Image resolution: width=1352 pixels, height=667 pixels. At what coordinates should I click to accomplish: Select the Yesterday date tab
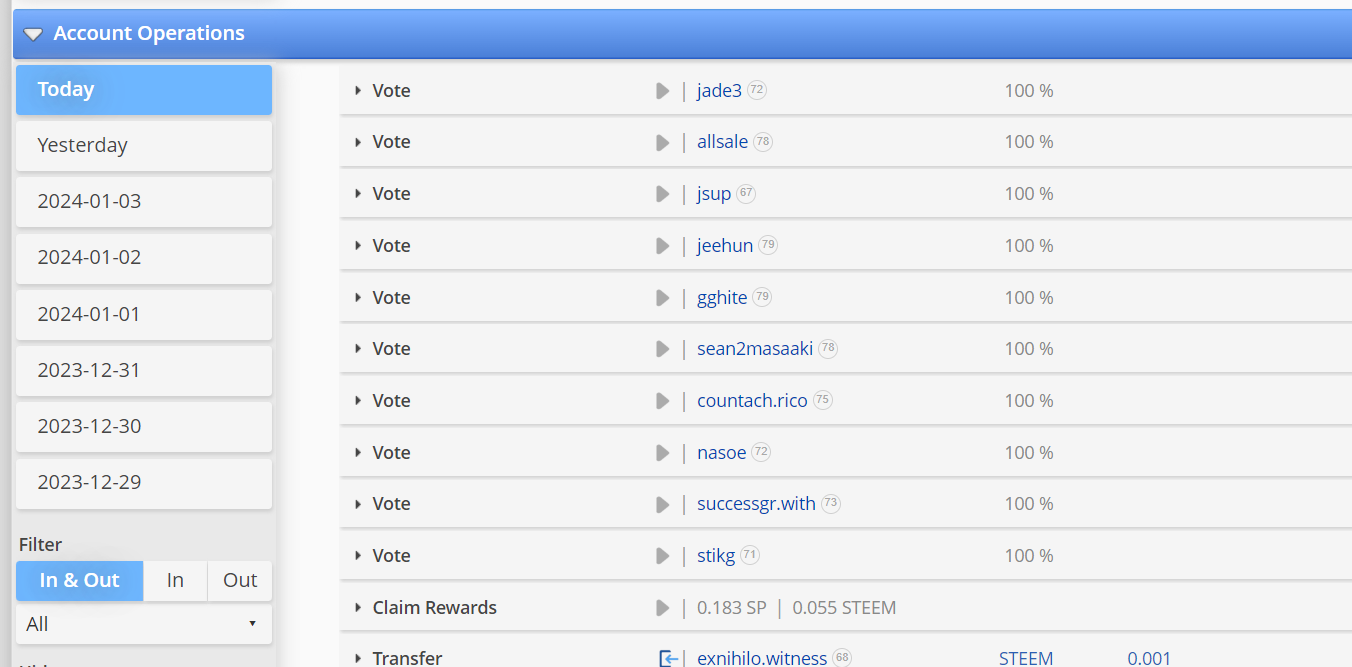(x=144, y=146)
